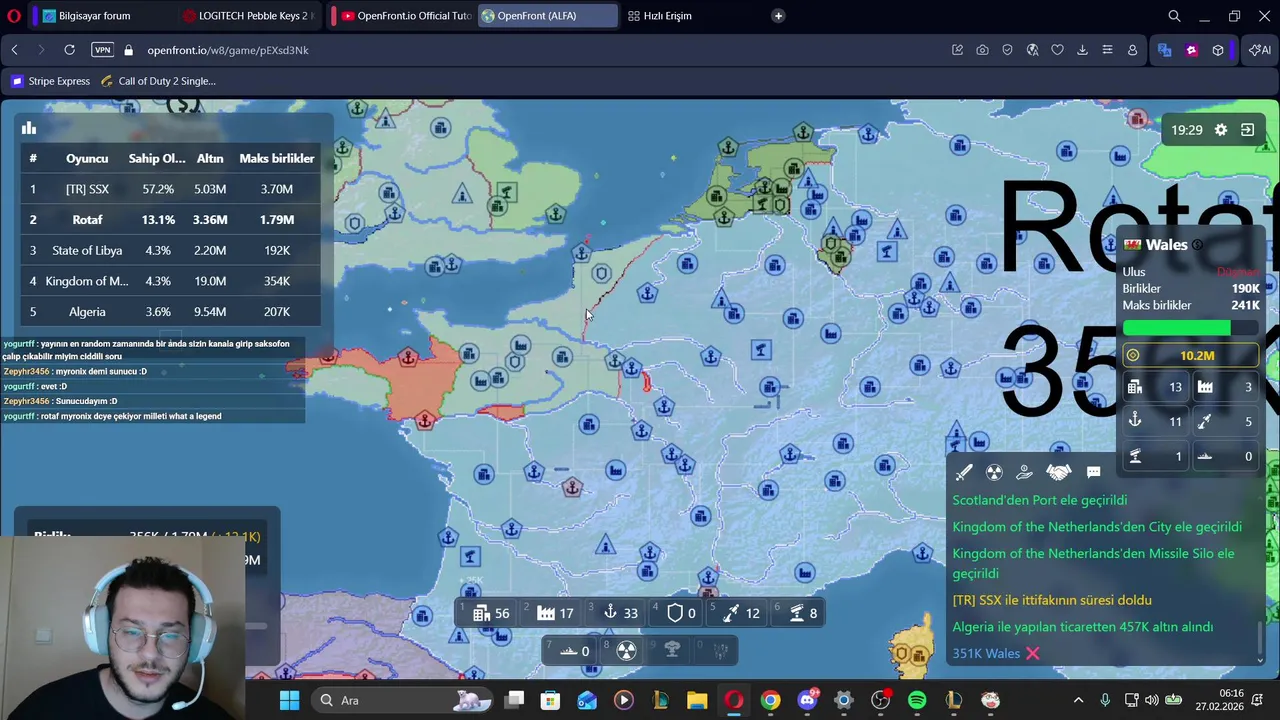The image size is (1280, 720).
Task: Filter events by chat bubble icon
Action: click(x=1093, y=472)
